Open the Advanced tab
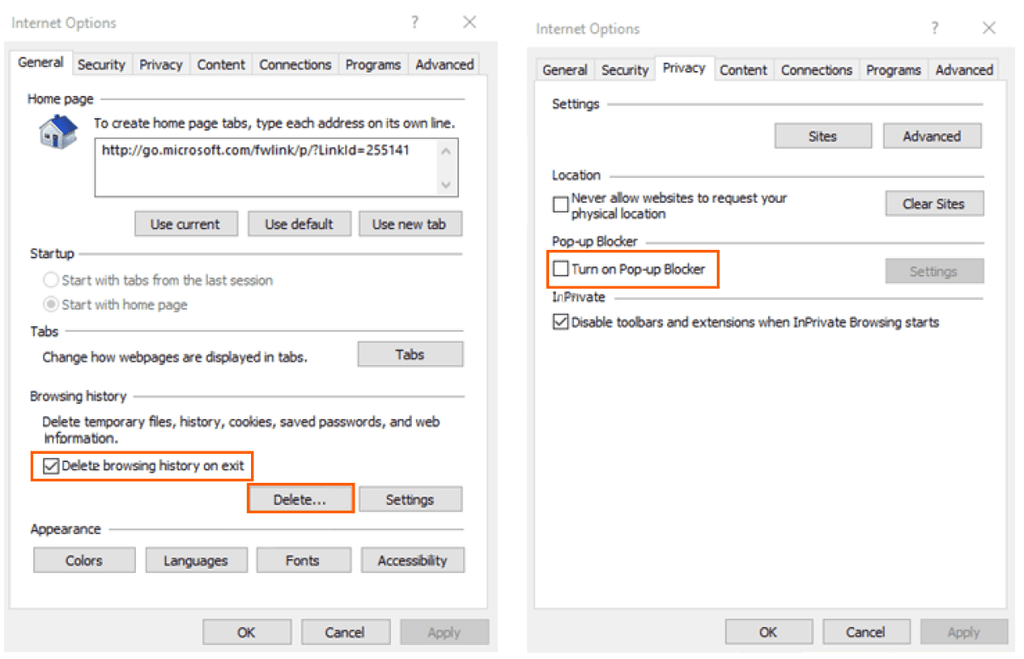 pos(444,63)
